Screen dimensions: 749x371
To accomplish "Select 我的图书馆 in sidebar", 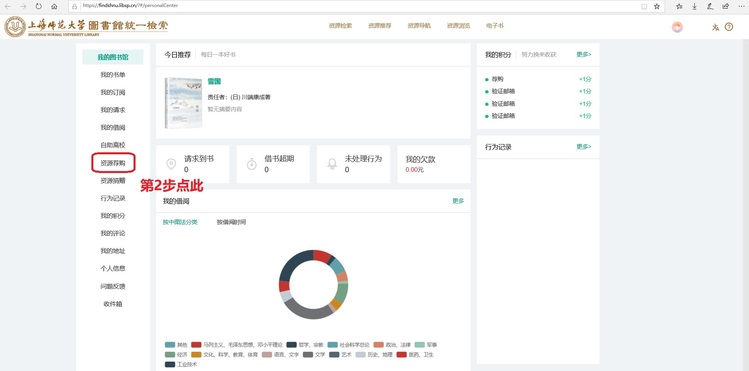I will click(x=113, y=57).
